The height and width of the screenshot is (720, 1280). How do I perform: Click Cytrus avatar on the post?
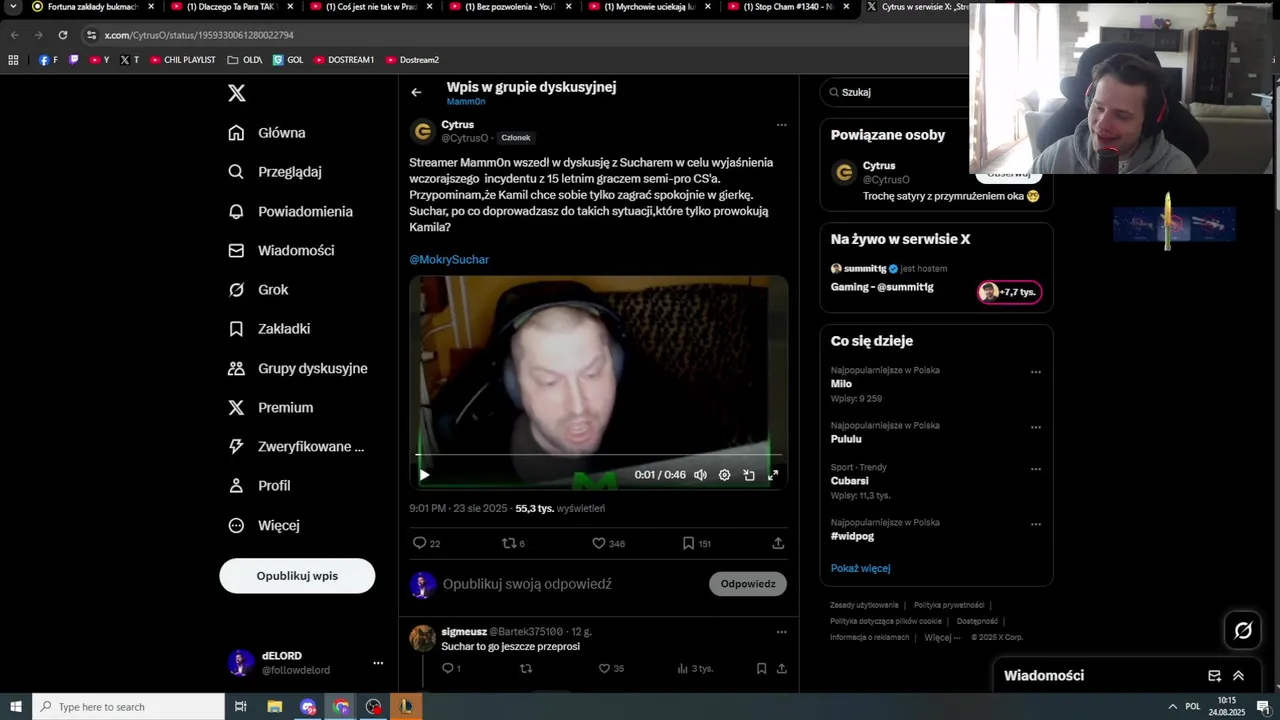pos(423,131)
